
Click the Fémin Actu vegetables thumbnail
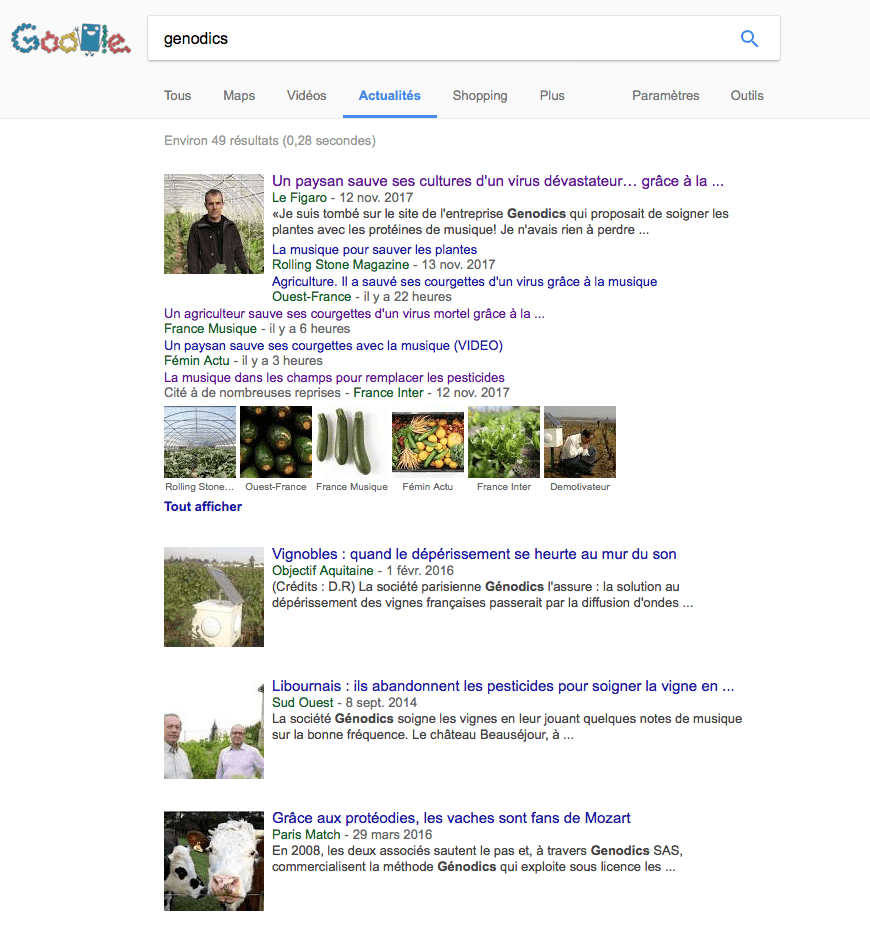[428, 442]
